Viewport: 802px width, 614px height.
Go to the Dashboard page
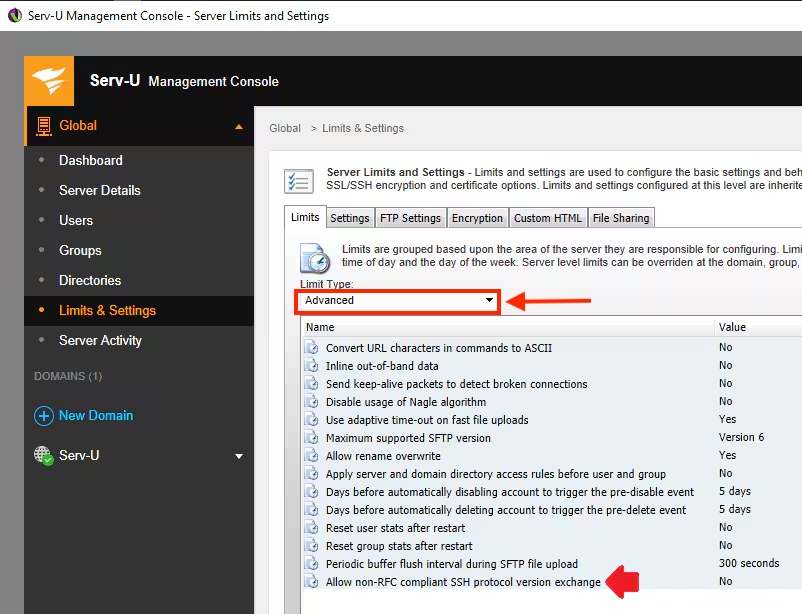coord(91,160)
